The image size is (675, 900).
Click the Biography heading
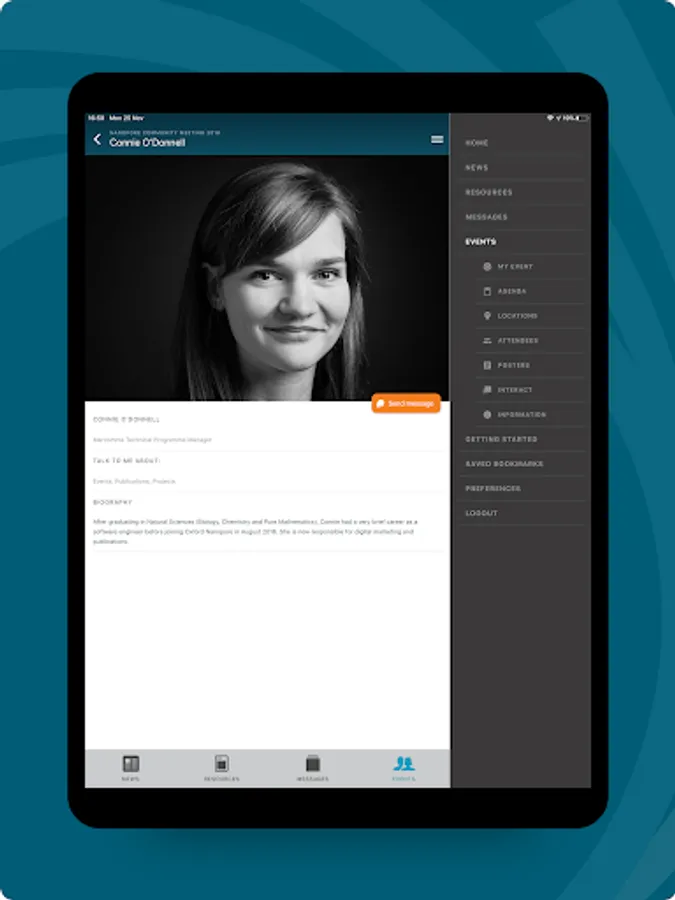(112, 502)
